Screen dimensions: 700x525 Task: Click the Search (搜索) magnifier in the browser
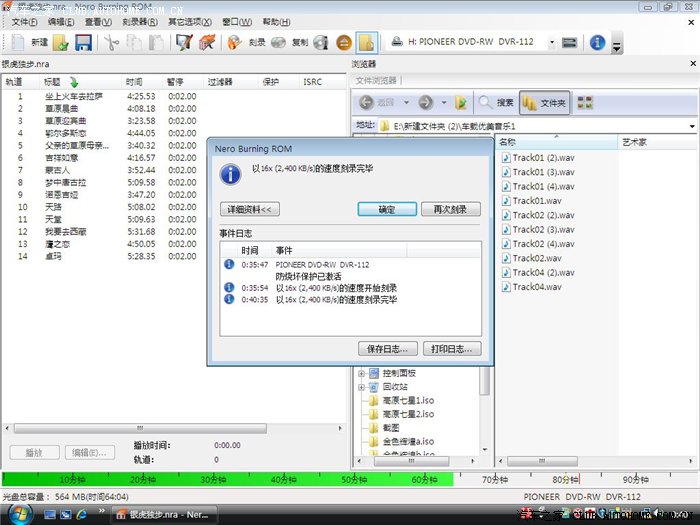pos(496,103)
